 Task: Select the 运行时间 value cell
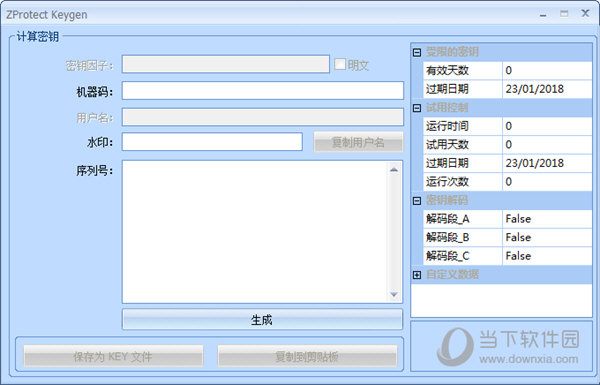[x=547, y=126]
